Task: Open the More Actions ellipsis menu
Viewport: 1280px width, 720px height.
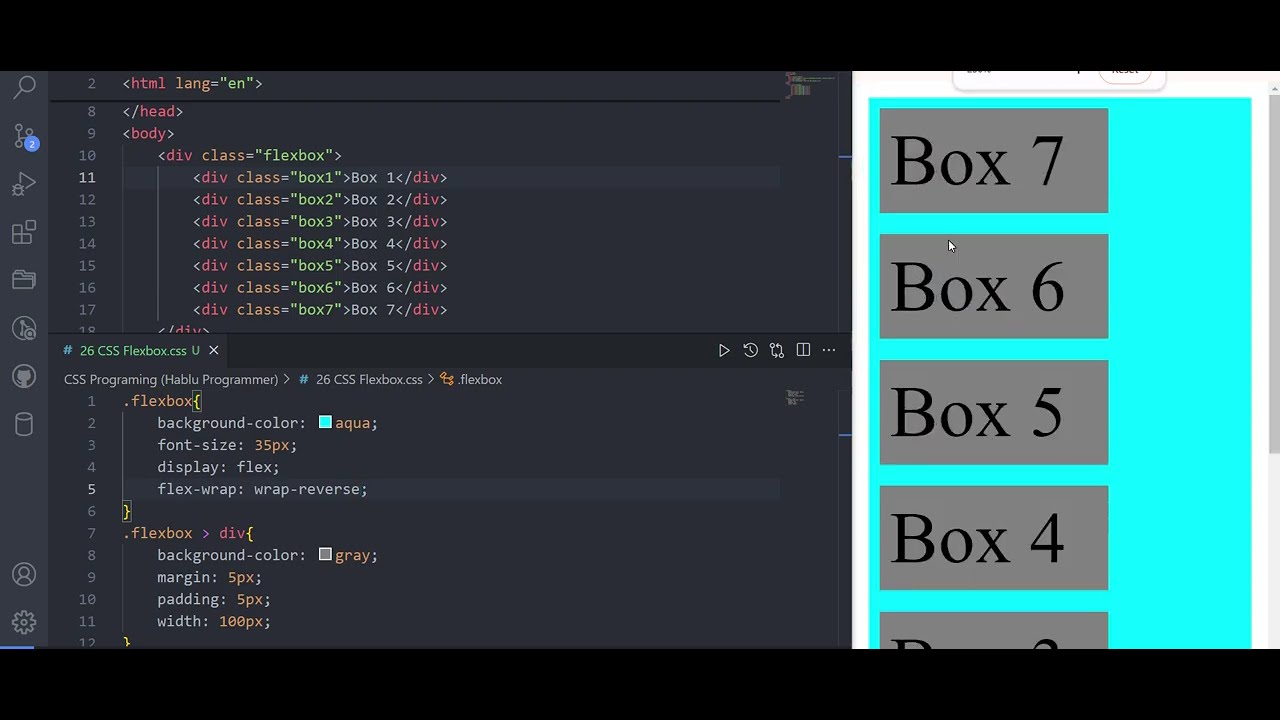Action: pyautogui.click(x=829, y=350)
